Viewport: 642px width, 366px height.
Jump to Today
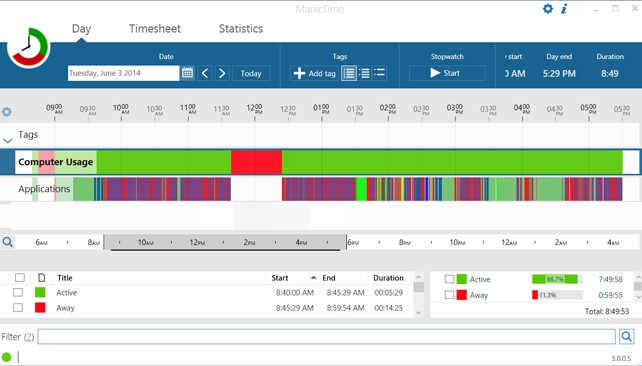tap(251, 73)
